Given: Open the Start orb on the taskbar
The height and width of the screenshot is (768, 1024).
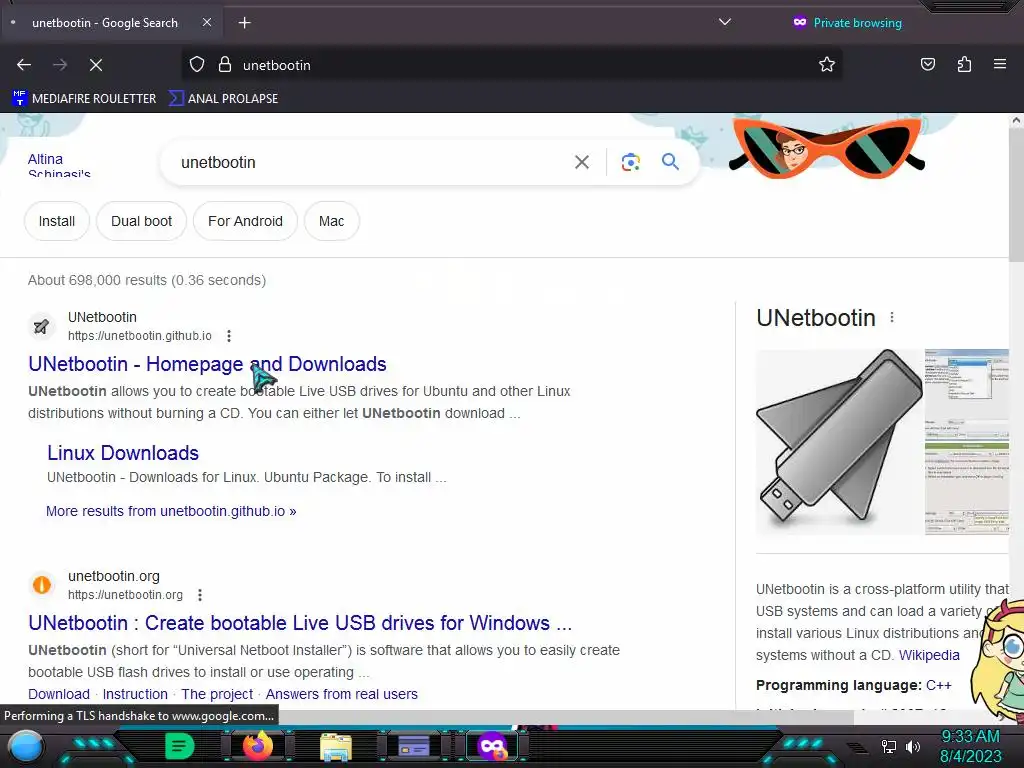Looking at the screenshot, I should coord(26,746).
